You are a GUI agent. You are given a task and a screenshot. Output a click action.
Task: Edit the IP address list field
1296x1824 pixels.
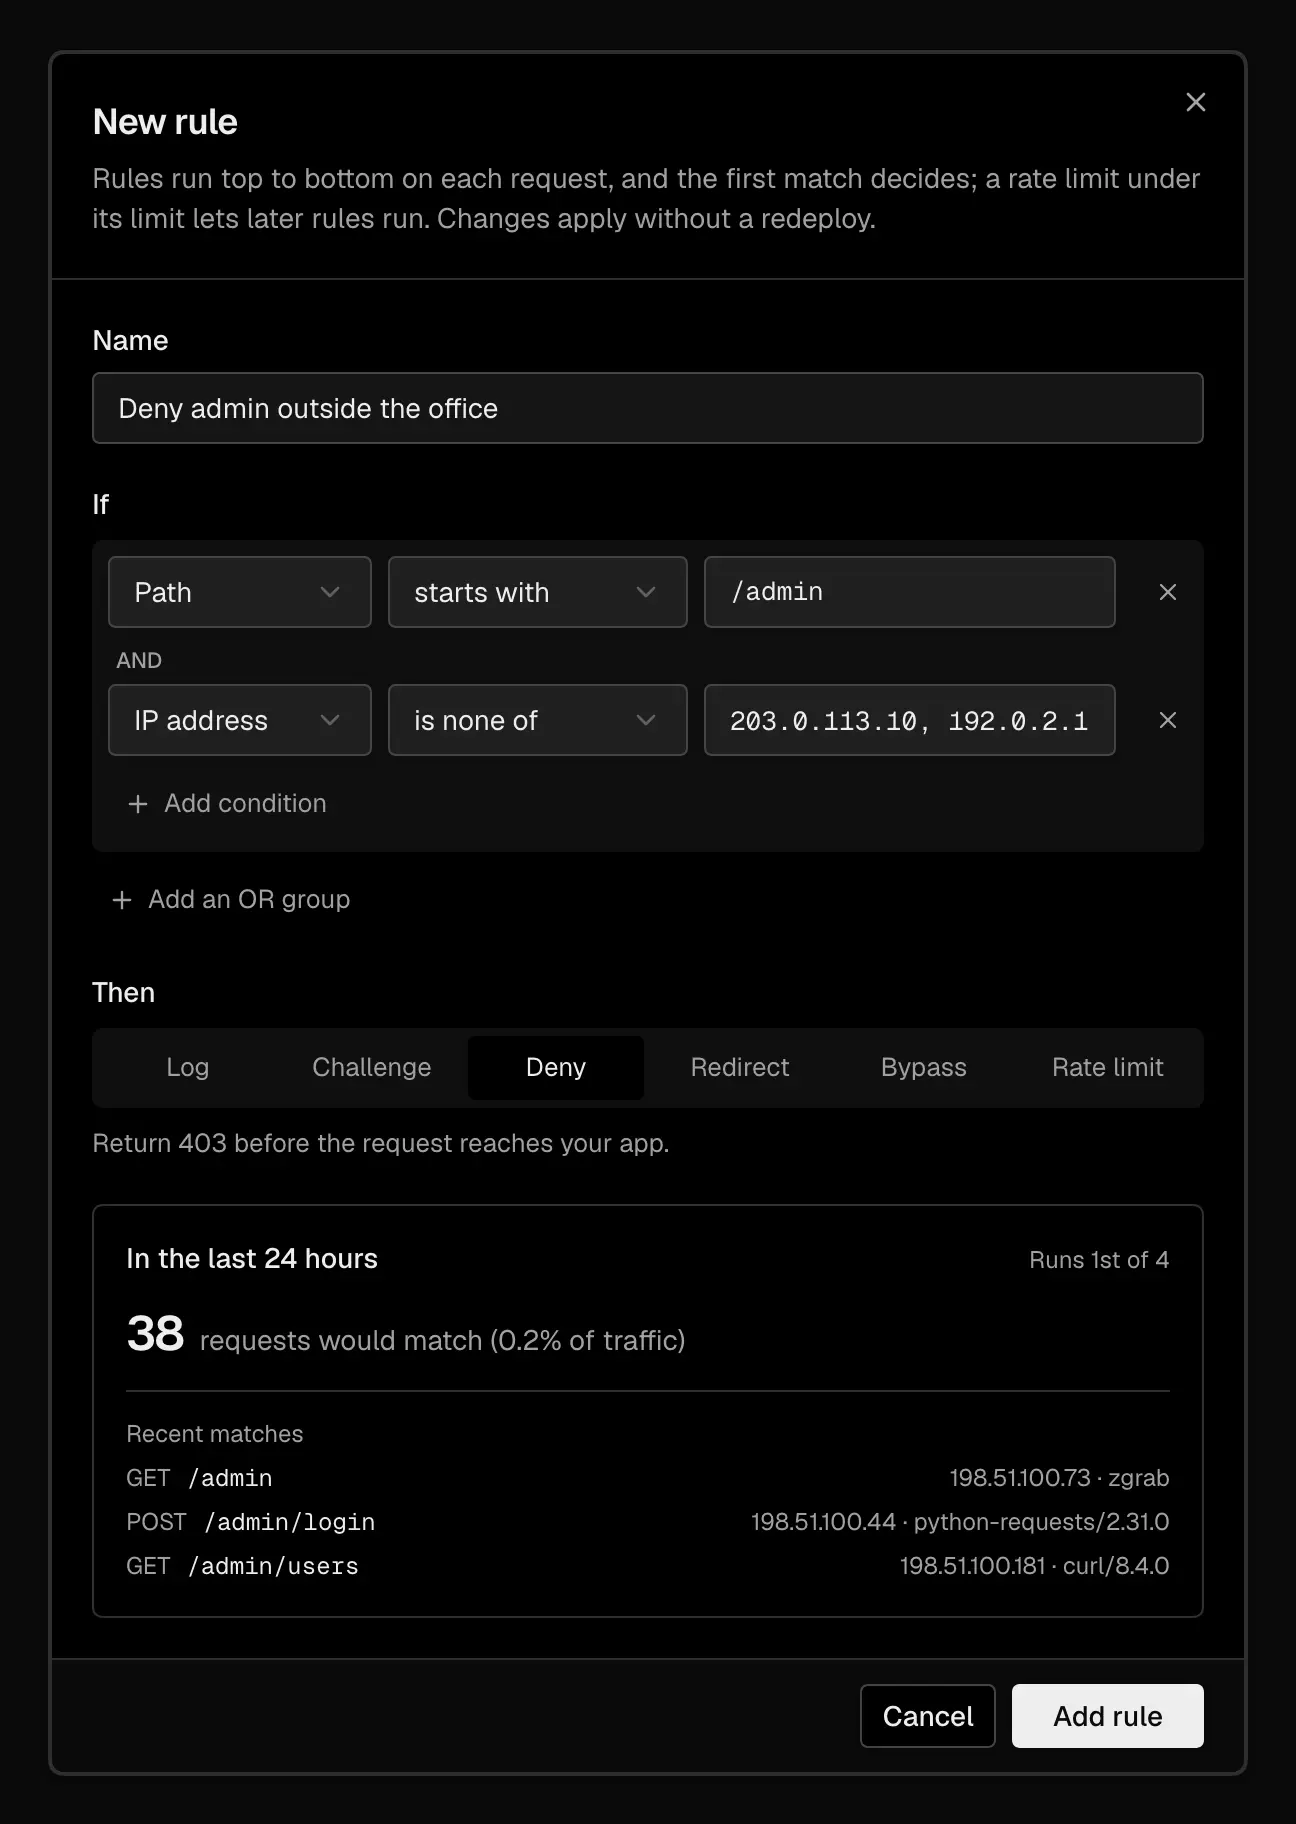[910, 720]
